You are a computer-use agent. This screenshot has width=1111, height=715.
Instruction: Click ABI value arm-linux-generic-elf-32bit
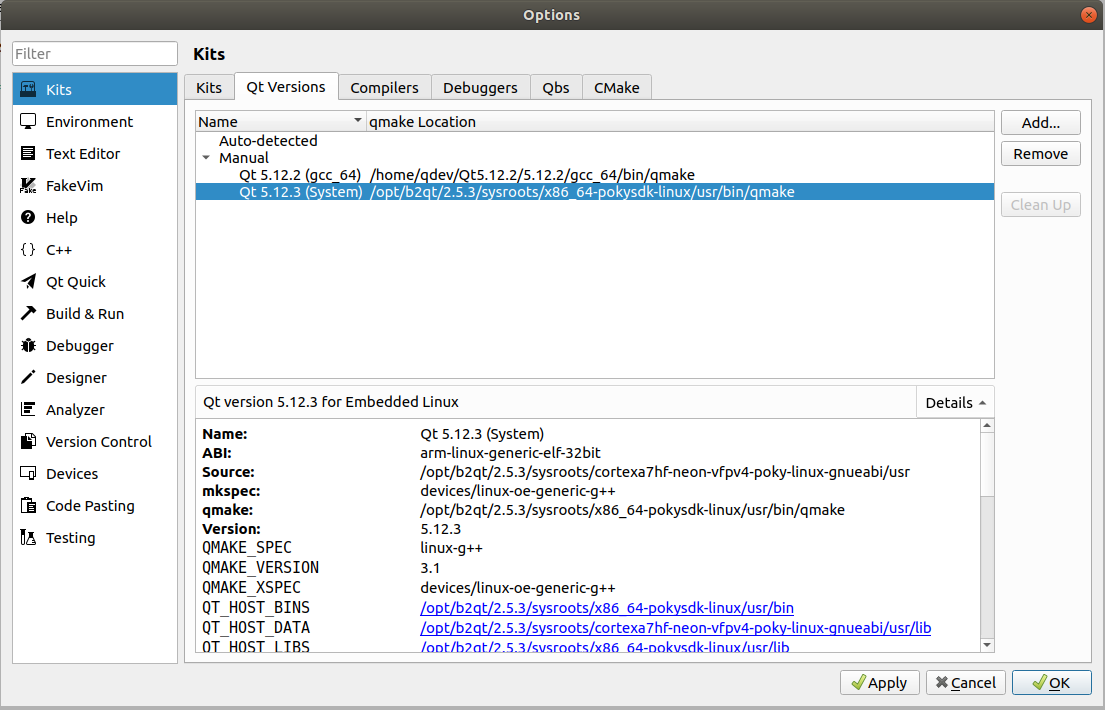click(510, 453)
